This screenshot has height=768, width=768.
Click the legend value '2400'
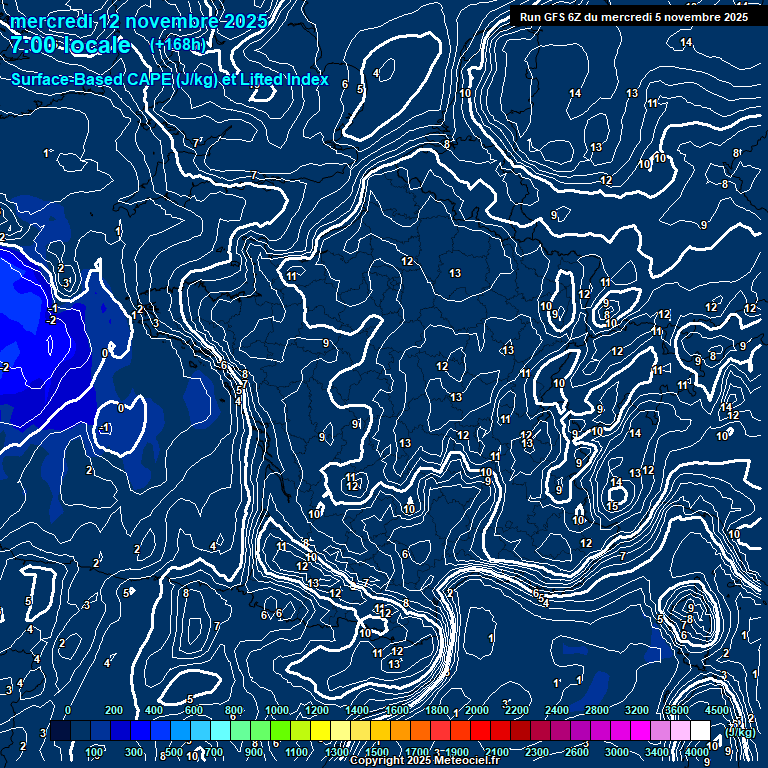coord(557,710)
